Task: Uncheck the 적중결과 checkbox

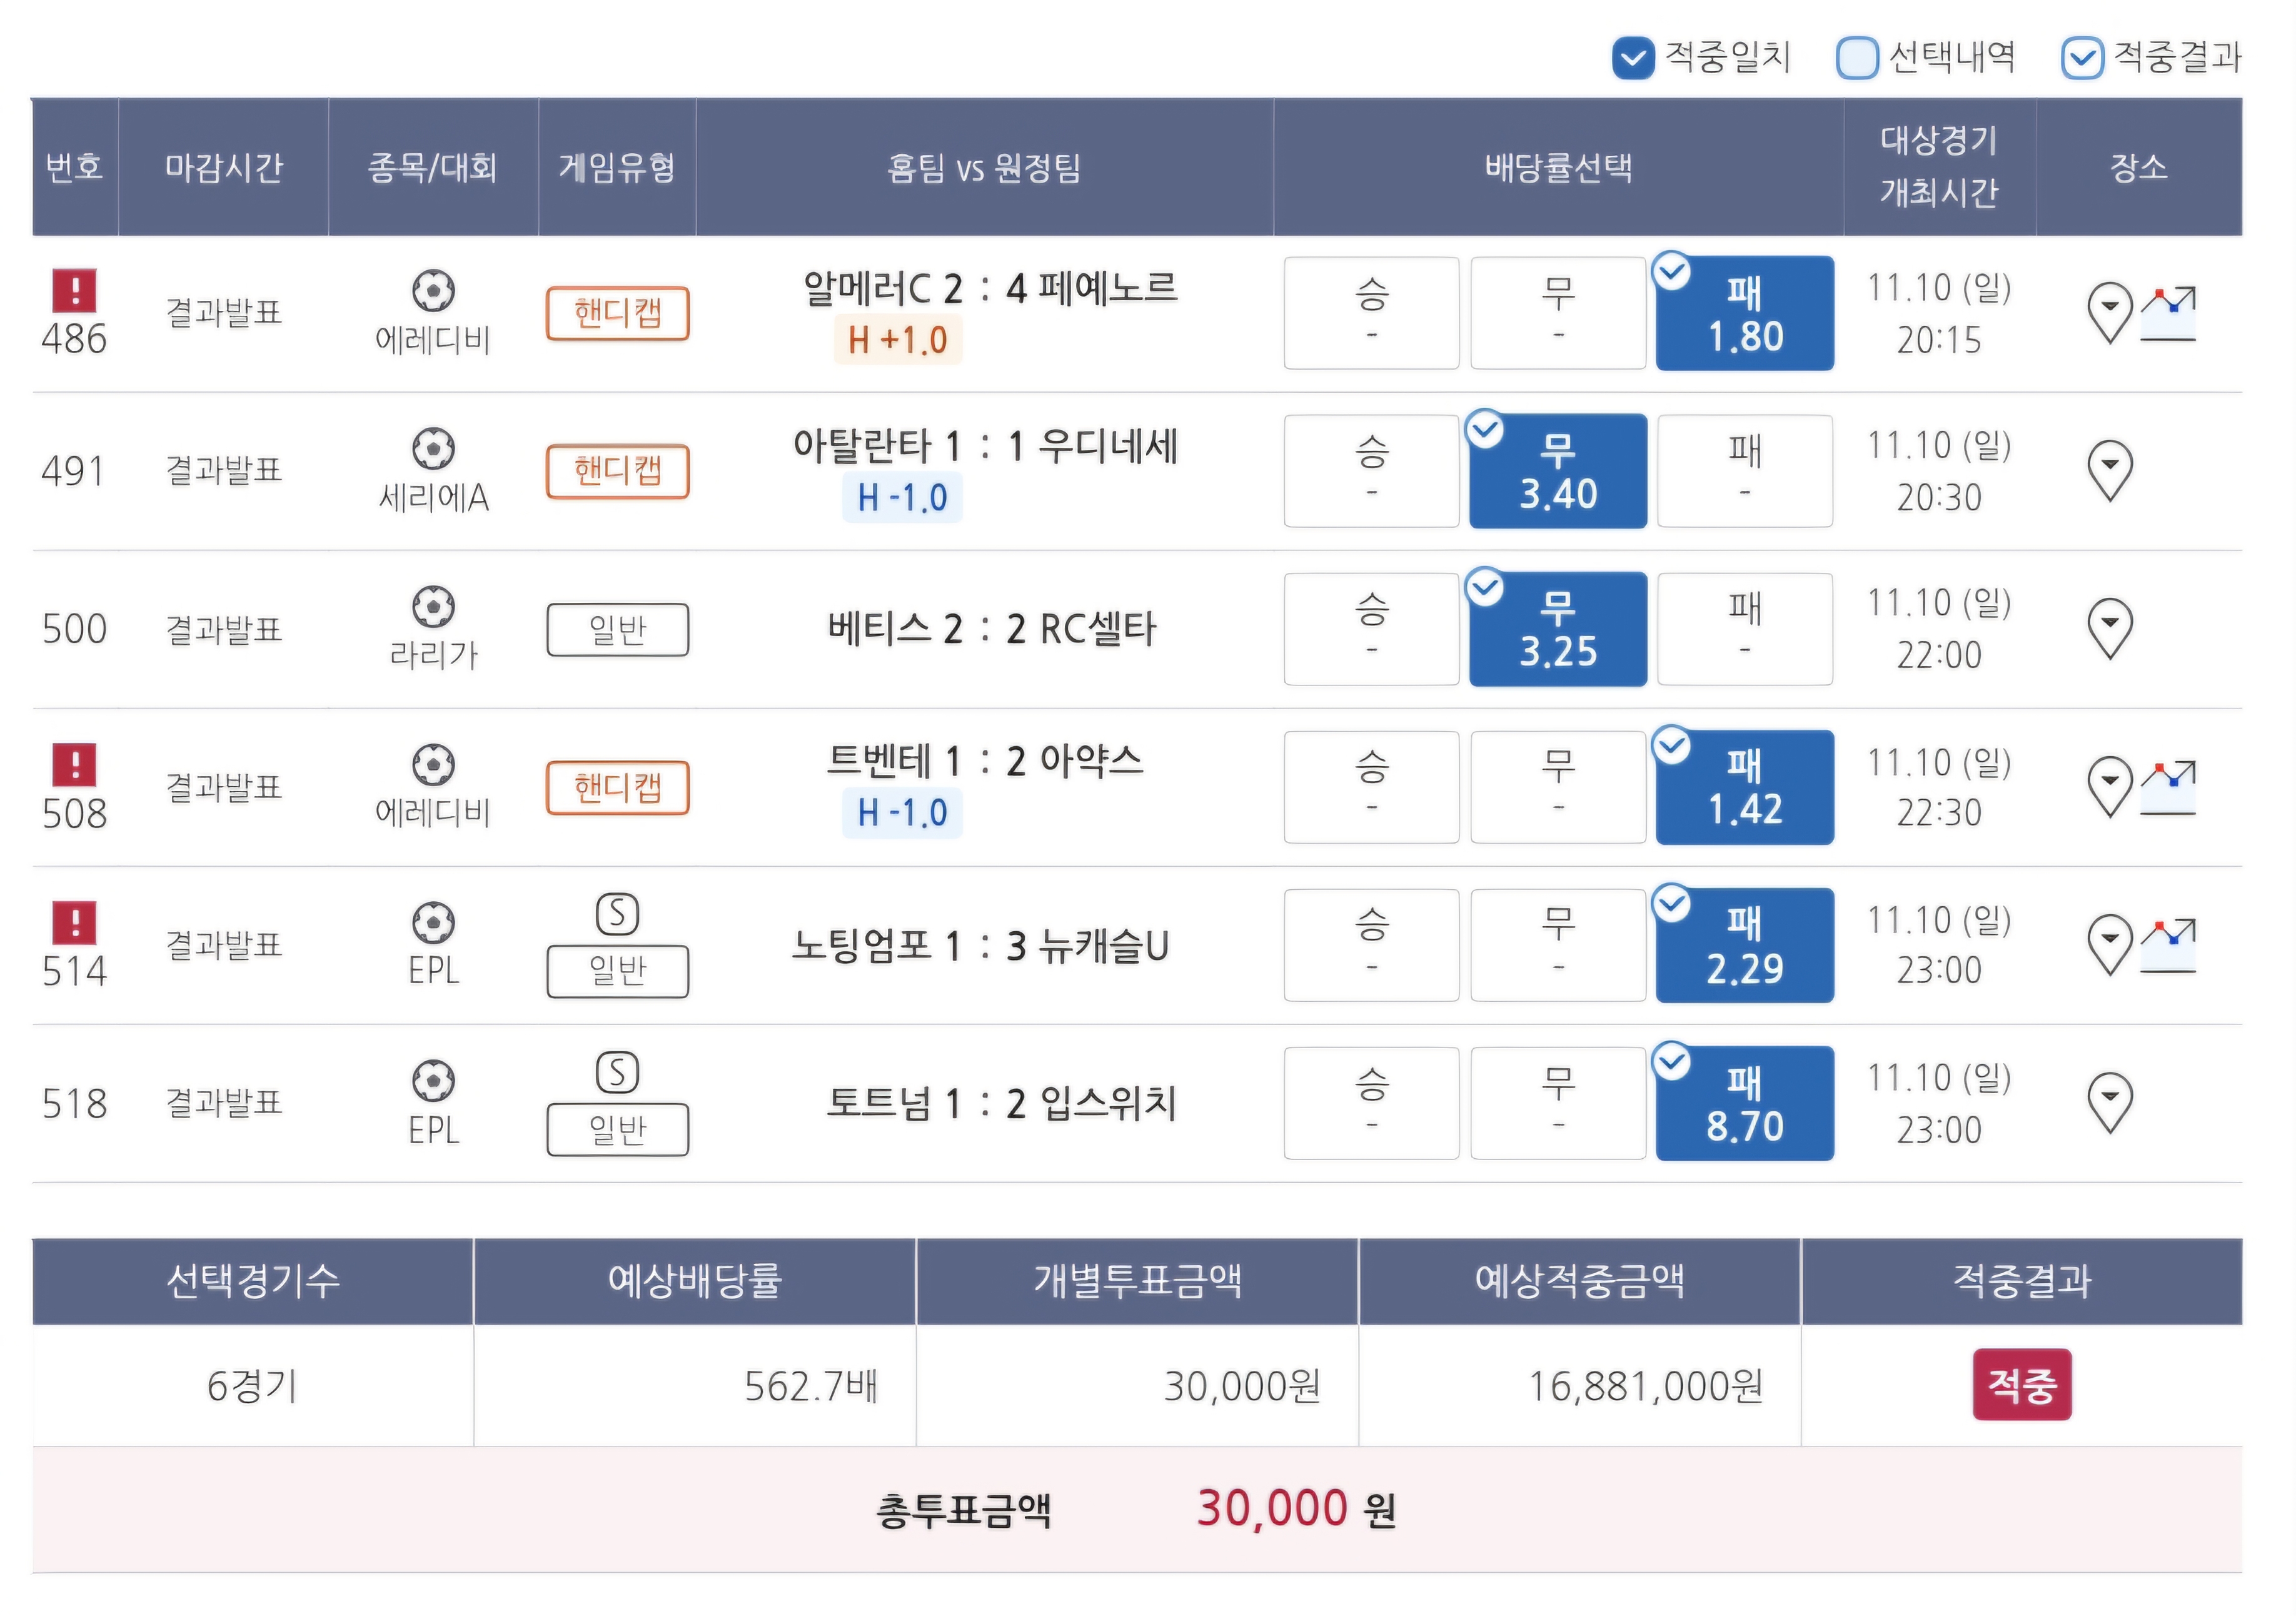Action: pyautogui.click(x=2082, y=58)
